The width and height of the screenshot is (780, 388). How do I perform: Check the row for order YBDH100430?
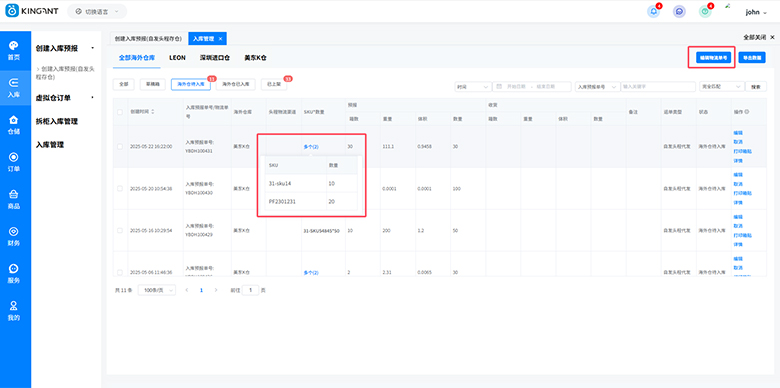tap(120, 189)
